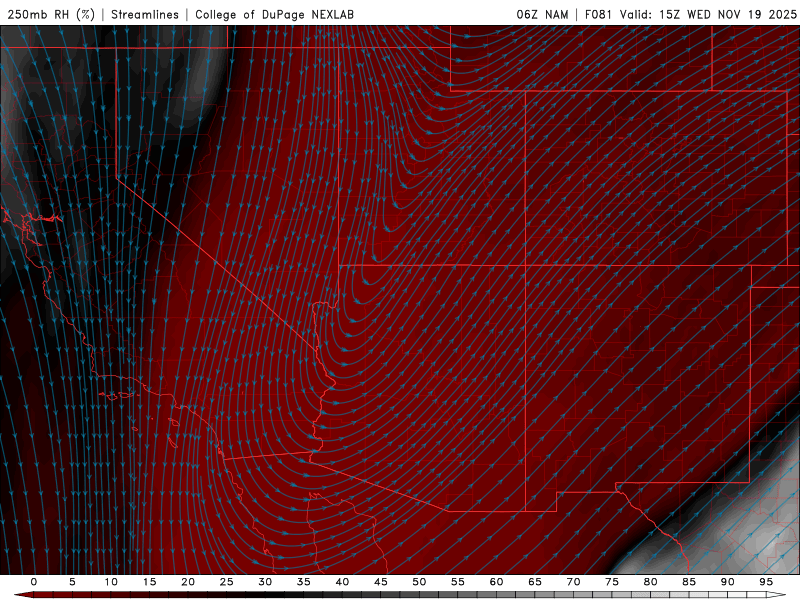The image size is (800, 600).
Task: Click the colorbar tick label "90"
Action: [727, 582]
